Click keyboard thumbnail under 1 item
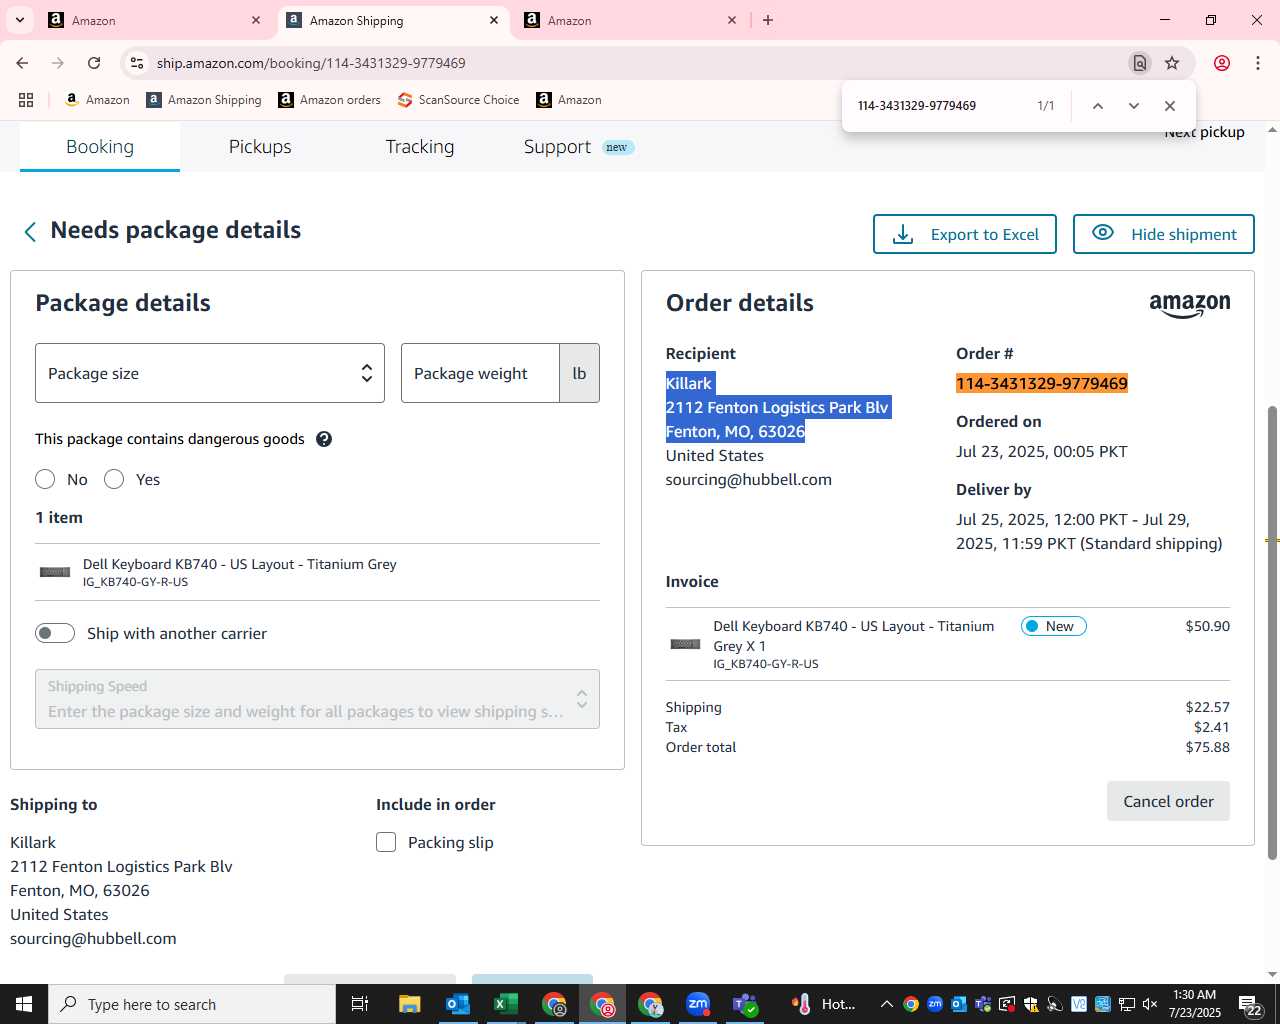Screen dimensions: 1280x1024 click(x=55, y=572)
